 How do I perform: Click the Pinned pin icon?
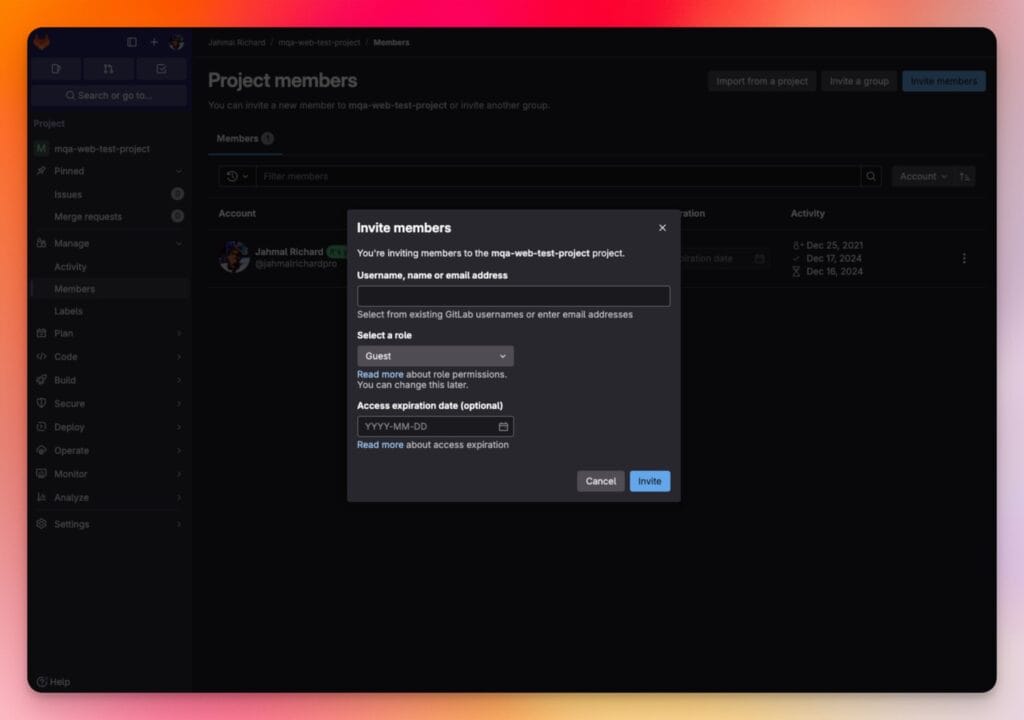coord(42,171)
